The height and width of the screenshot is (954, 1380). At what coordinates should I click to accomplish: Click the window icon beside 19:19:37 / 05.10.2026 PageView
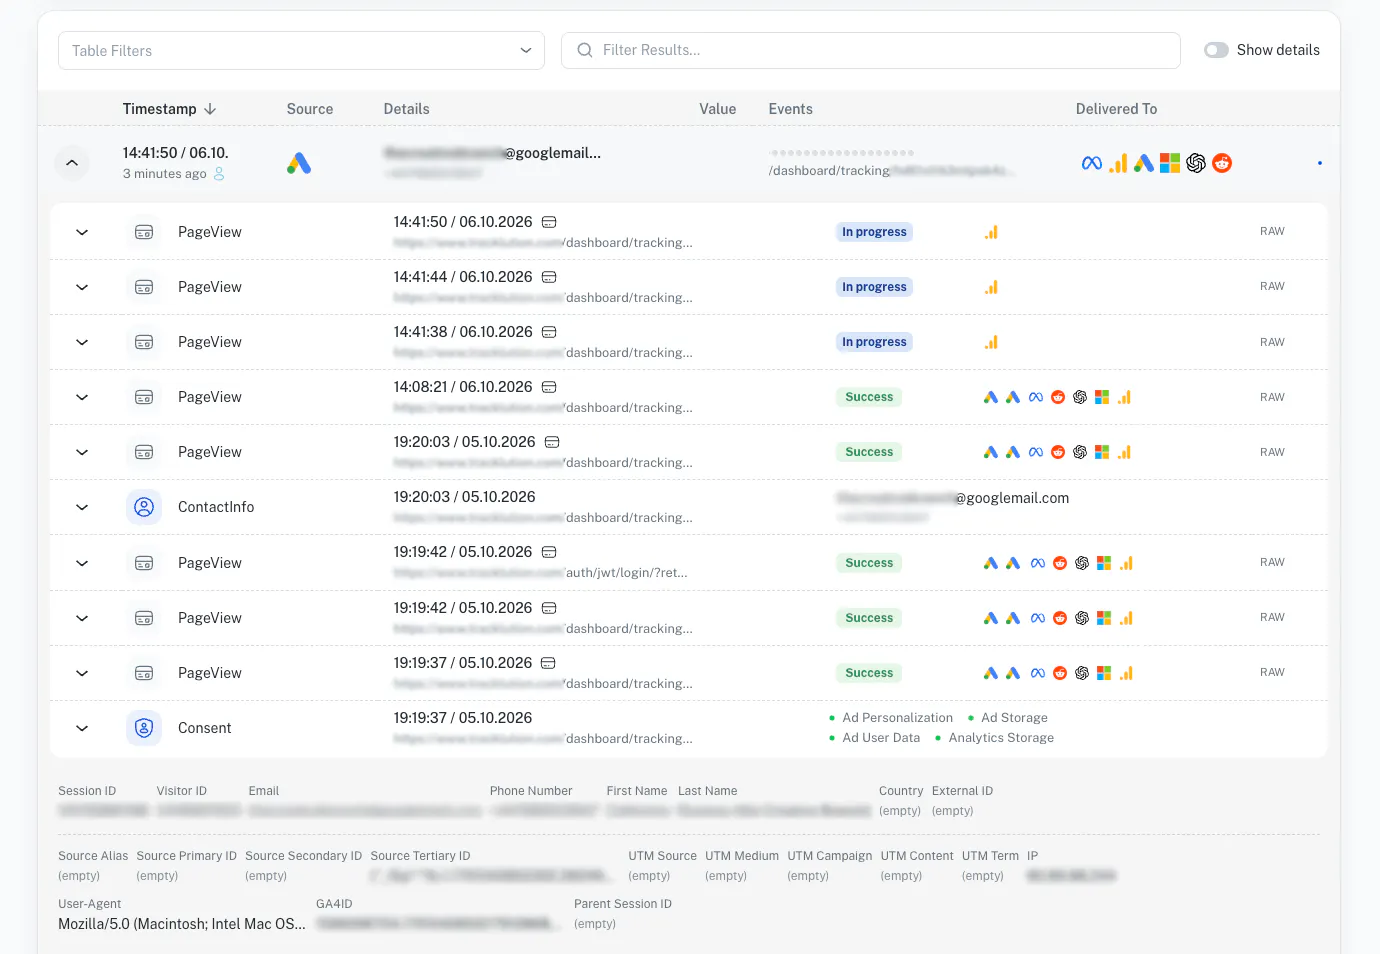click(548, 663)
